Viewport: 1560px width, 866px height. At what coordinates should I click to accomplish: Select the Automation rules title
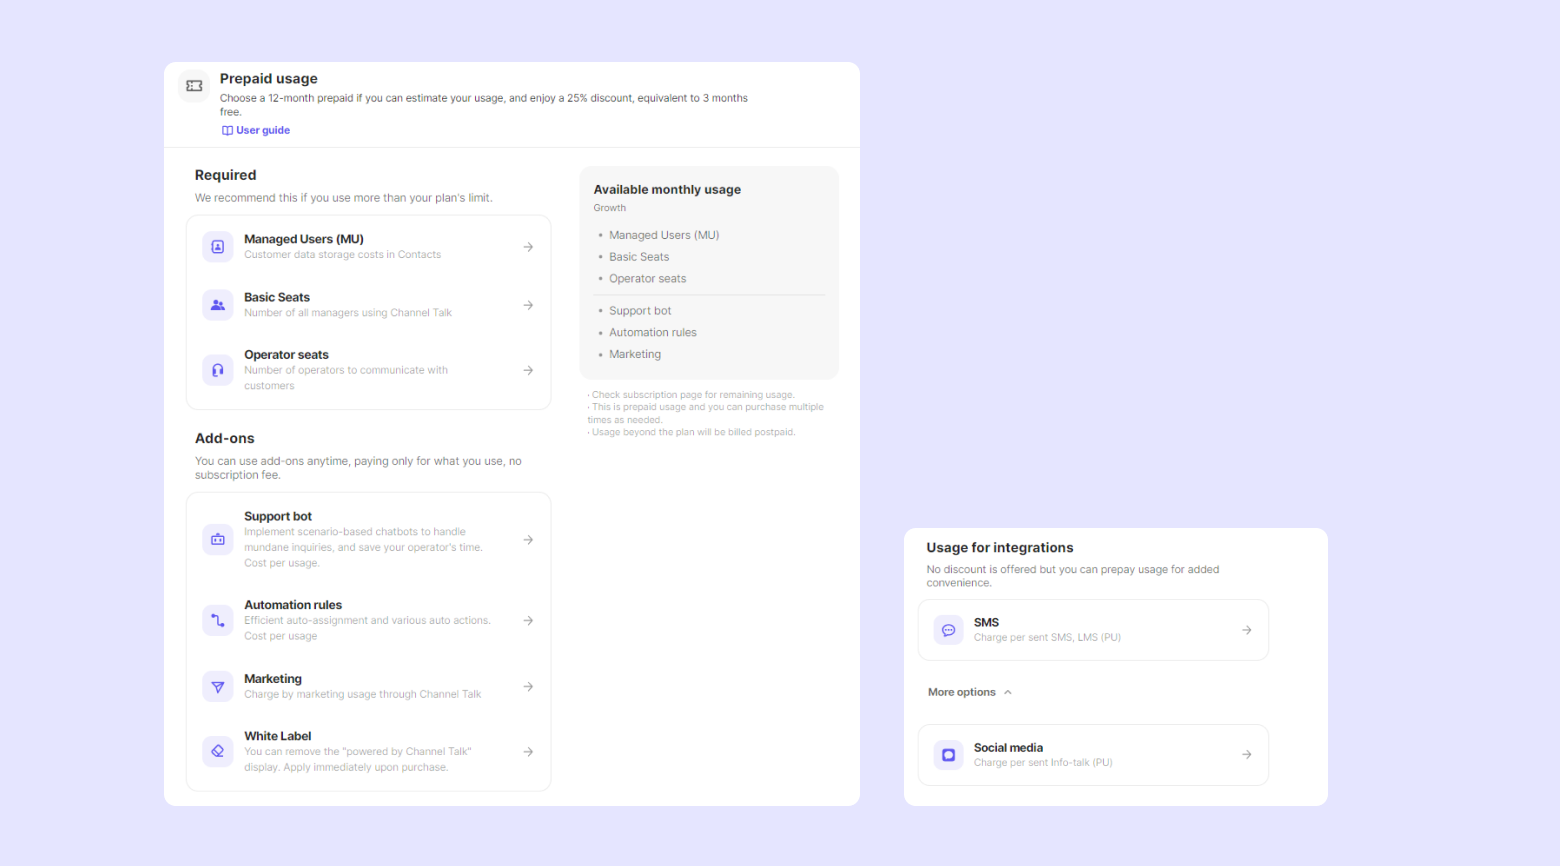pos(293,605)
